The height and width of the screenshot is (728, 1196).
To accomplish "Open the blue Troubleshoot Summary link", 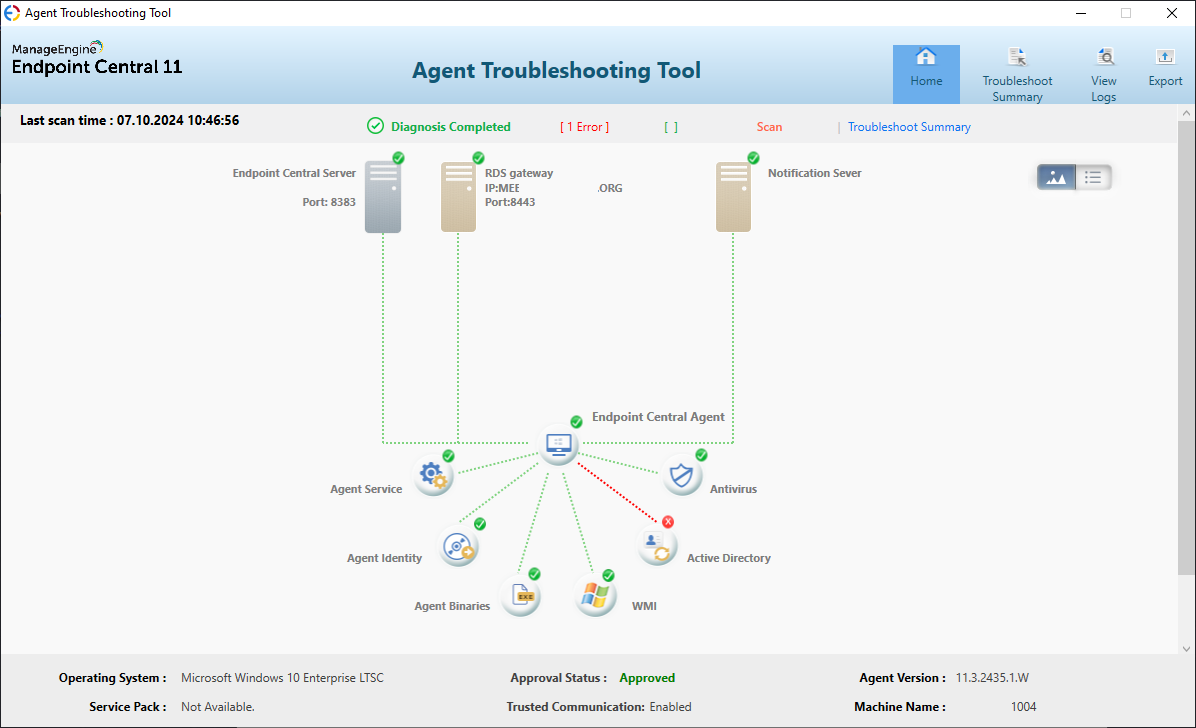I will point(909,127).
